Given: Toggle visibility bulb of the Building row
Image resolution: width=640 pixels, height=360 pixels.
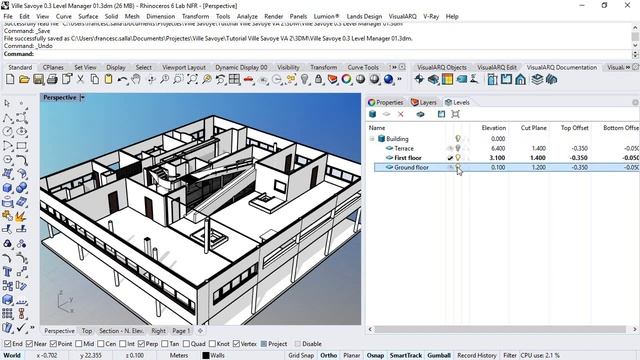Looking at the screenshot, I should tap(458, 139).
